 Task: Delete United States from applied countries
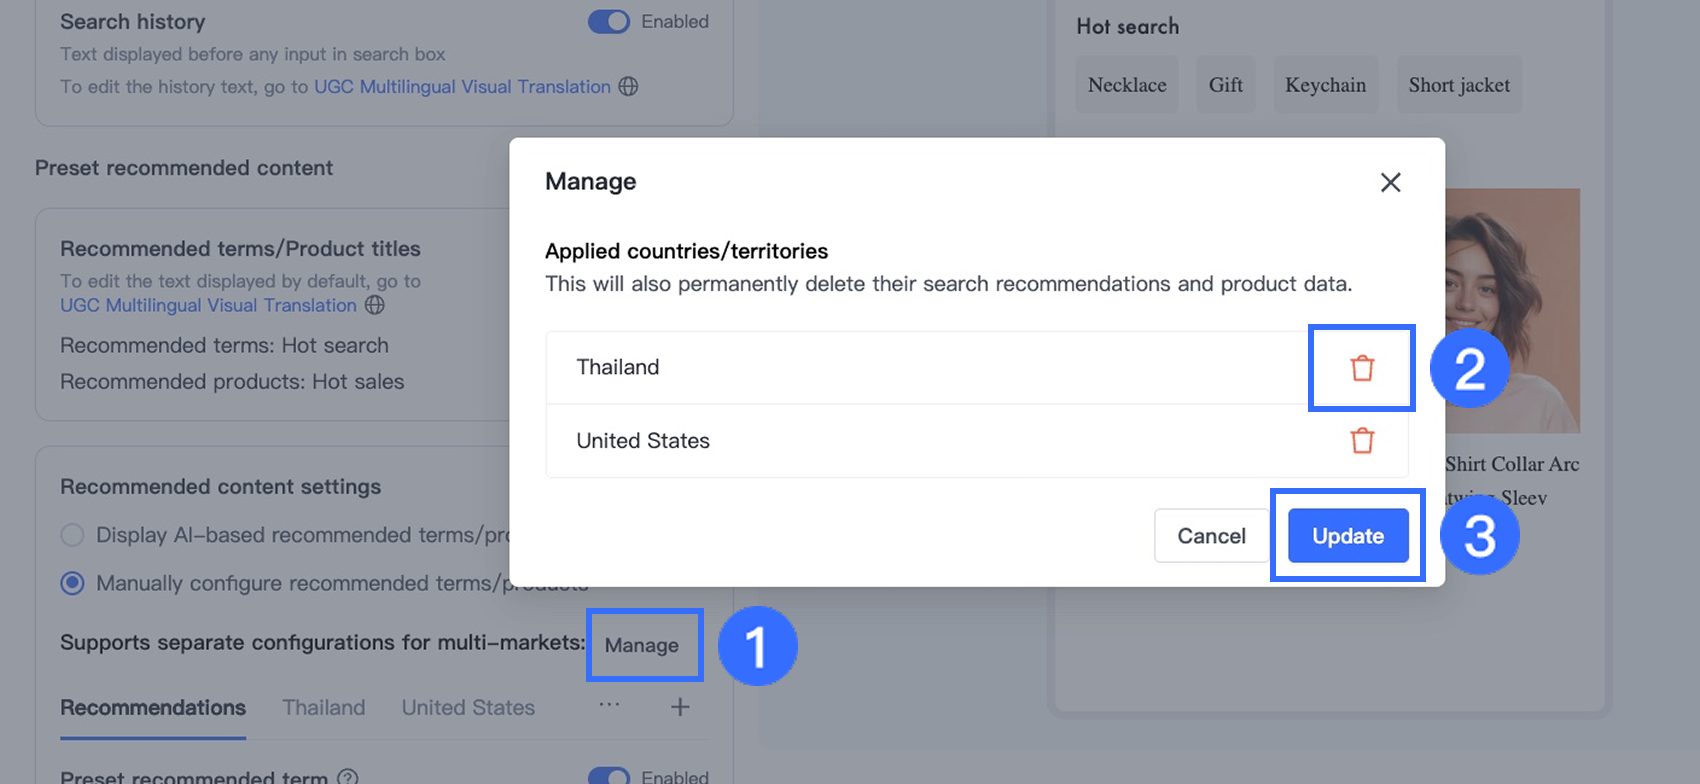1362,441
